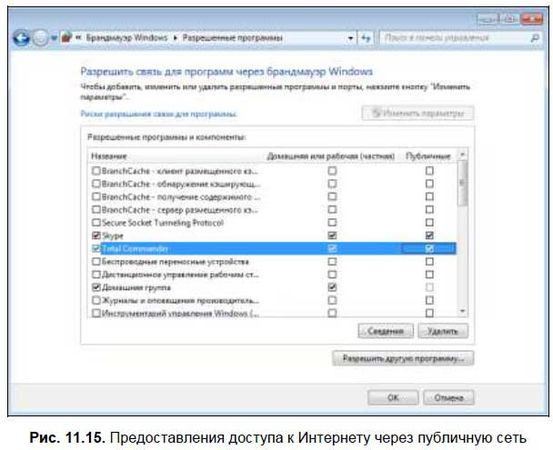Click the Удалить button

click(x=443, y=331)
